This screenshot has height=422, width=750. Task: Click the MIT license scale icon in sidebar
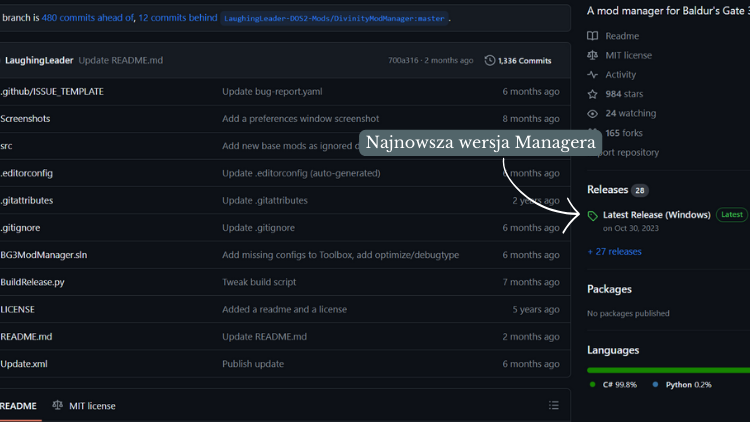(592, 56)
